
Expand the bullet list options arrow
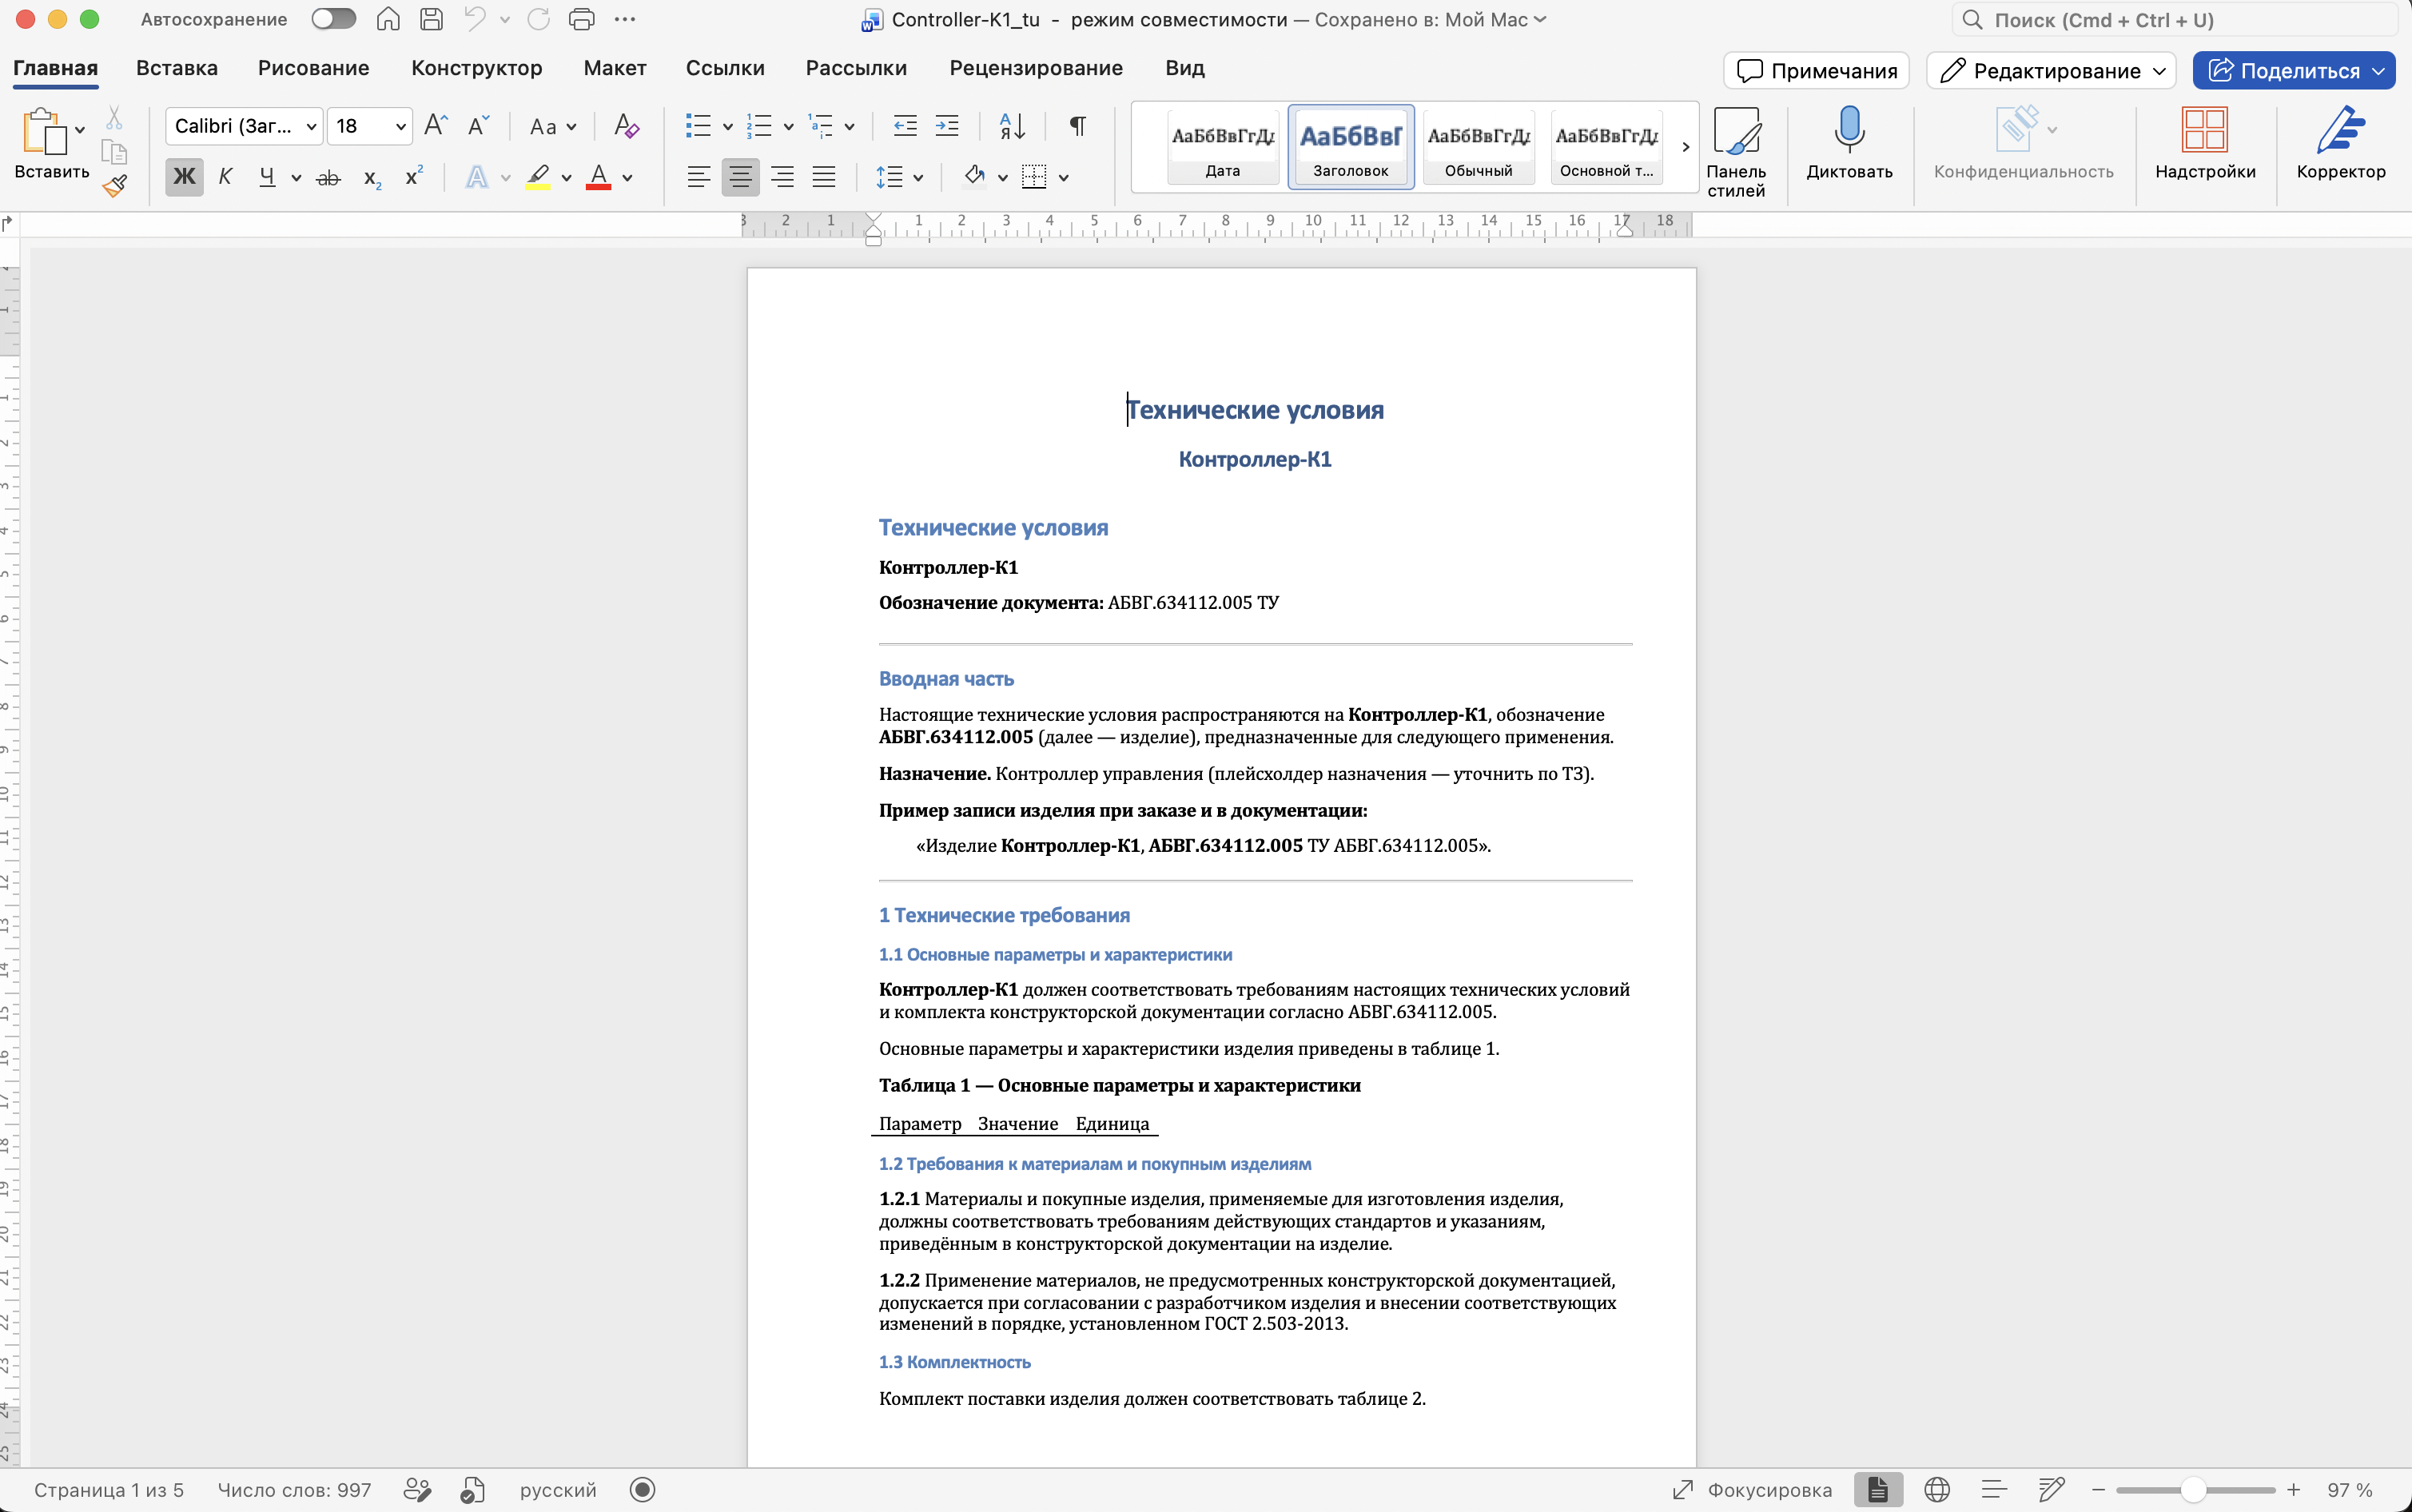tap(727, 127)
